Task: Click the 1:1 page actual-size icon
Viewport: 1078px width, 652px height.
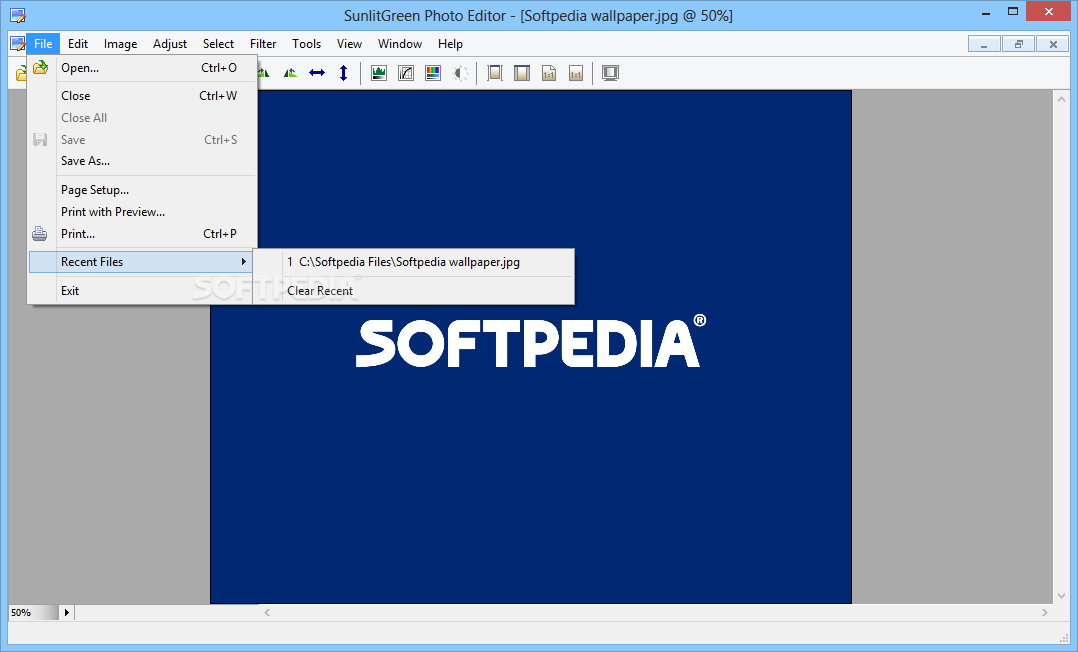Action: click(549, 72)
